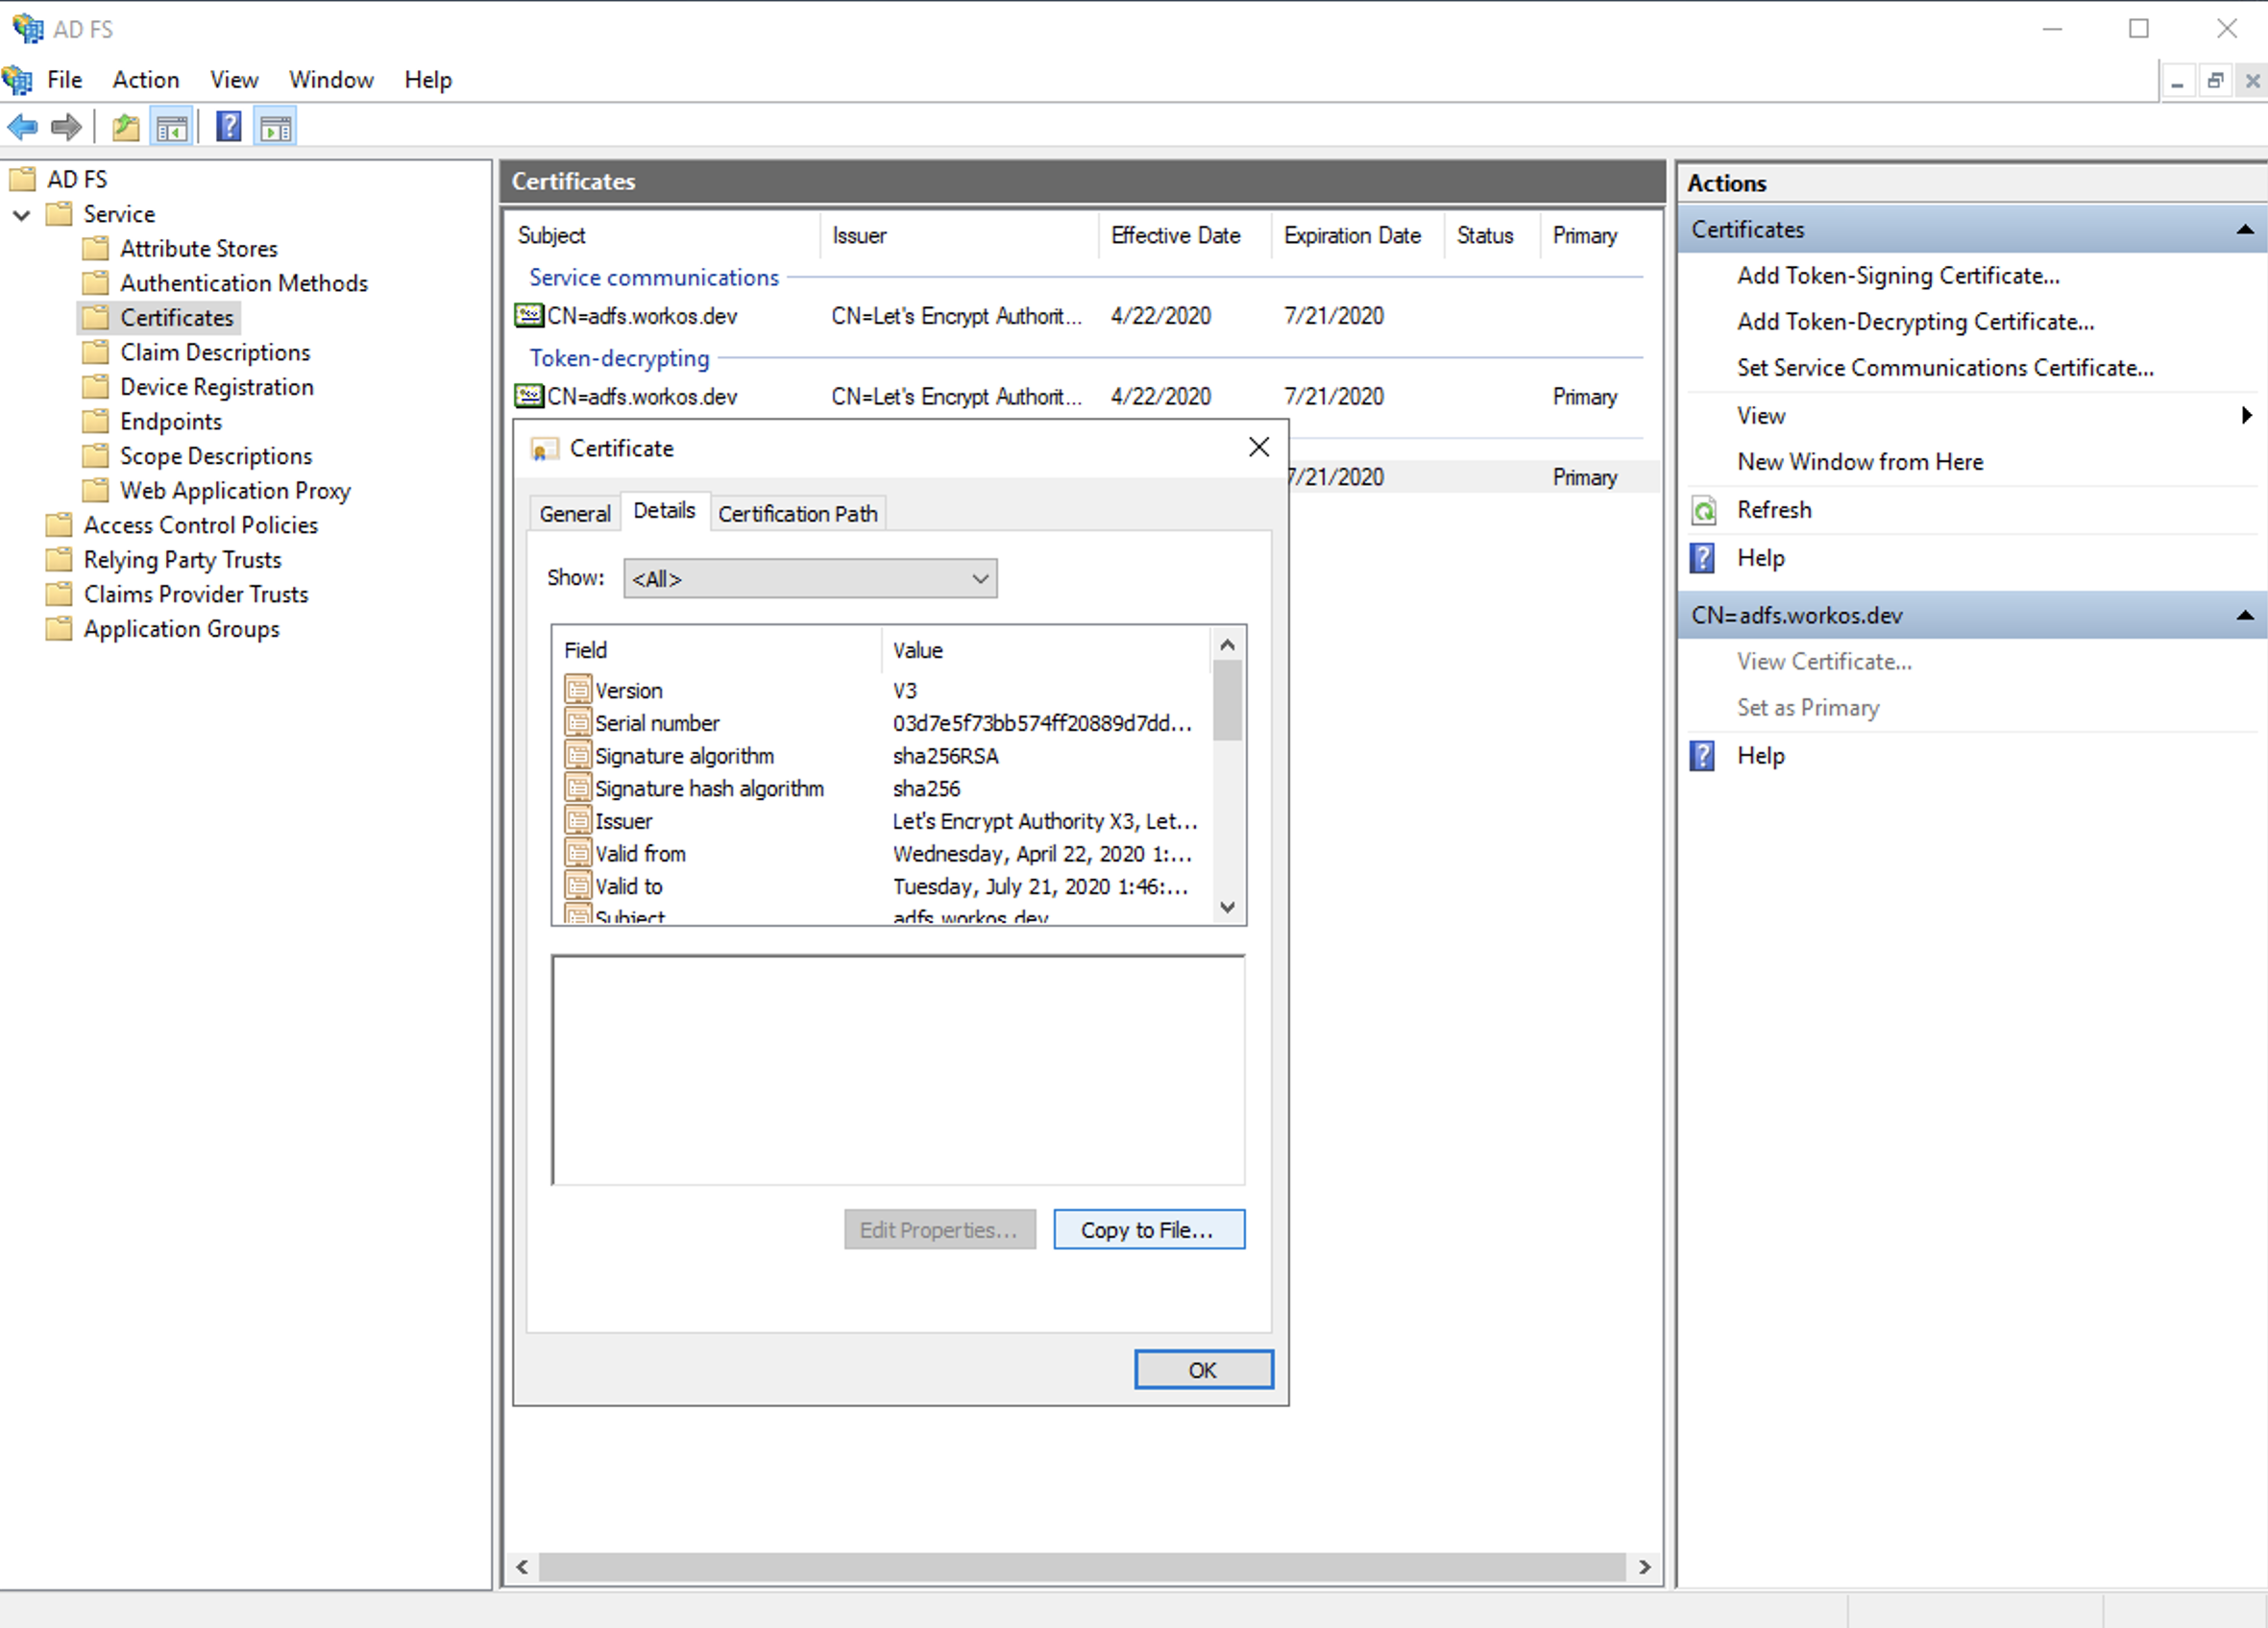The image size is (2268, 1628).
Task: Click the Signature hash algorithm field icon
Action: 578,788
